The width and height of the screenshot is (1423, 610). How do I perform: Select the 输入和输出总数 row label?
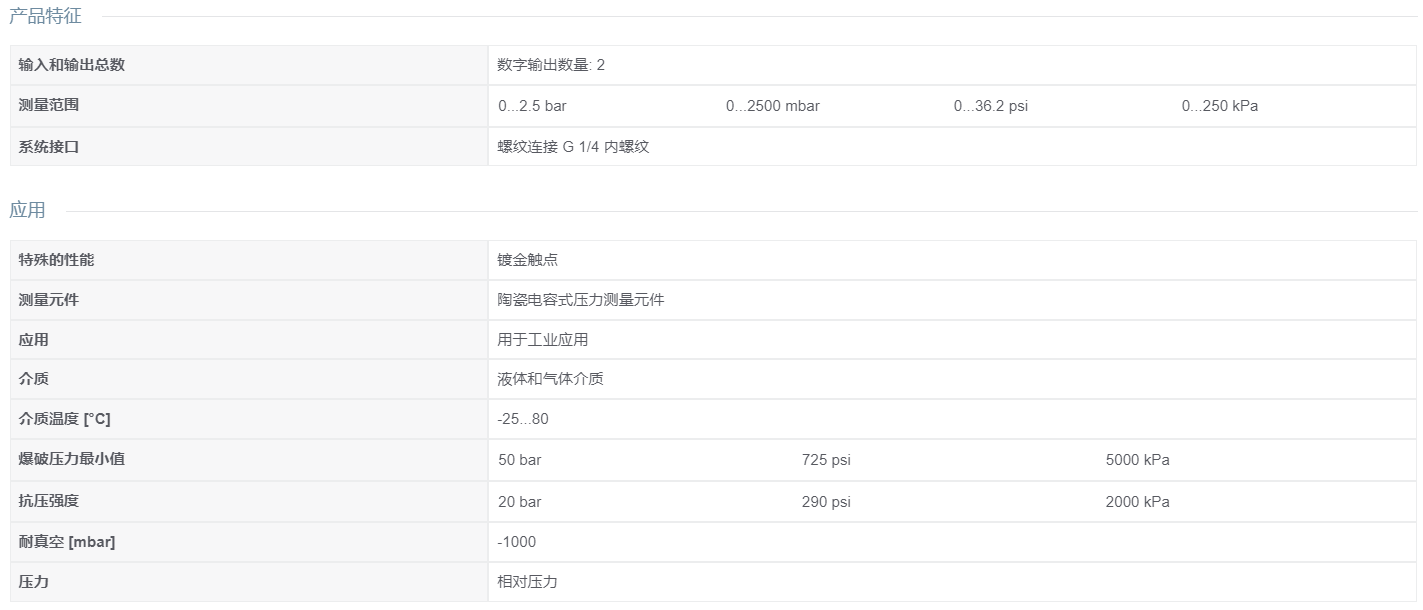pyautogui.click(x=72, y=65)
